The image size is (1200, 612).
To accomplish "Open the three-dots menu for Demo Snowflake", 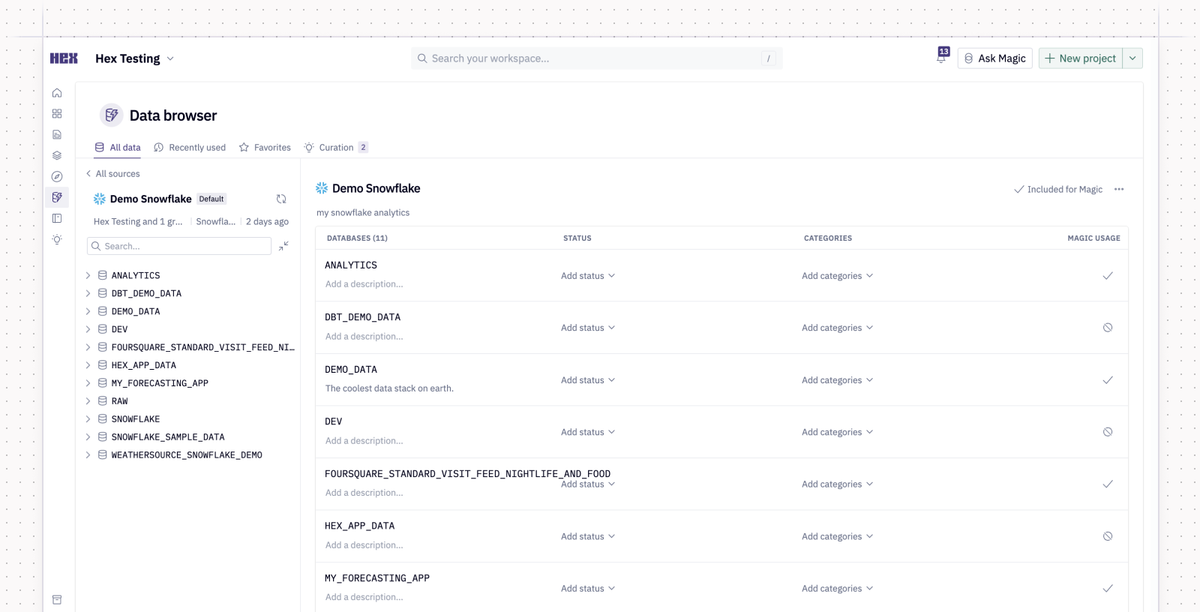I will (1119, 189).
